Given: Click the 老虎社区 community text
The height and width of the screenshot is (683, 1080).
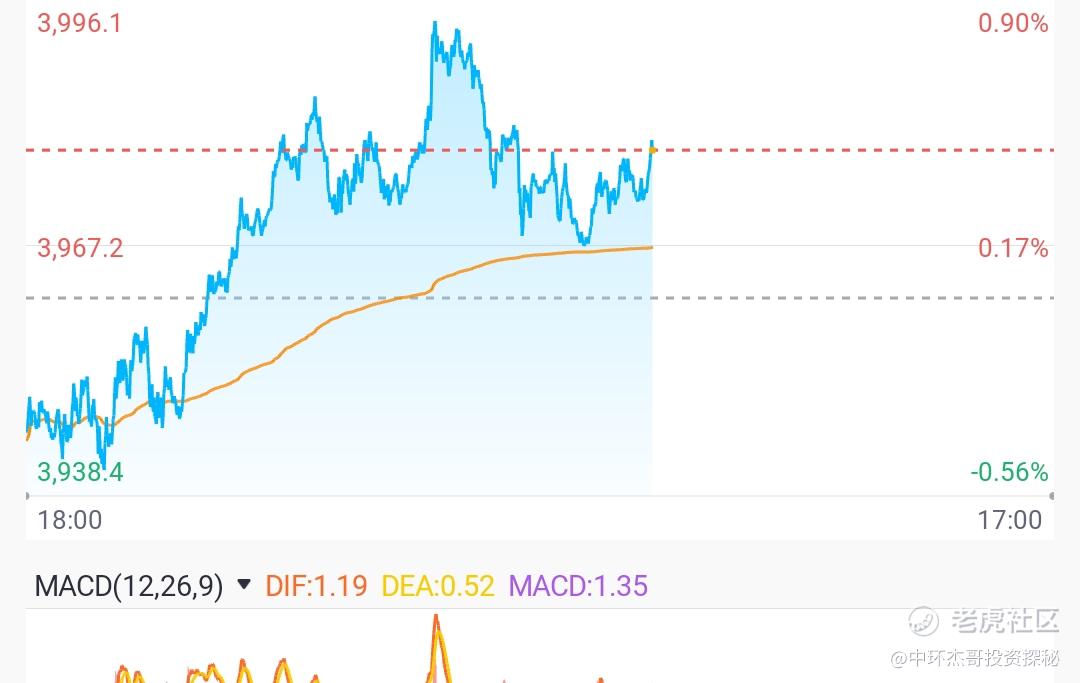Looking at the screenshot, I should click(x=1005, y=621).
